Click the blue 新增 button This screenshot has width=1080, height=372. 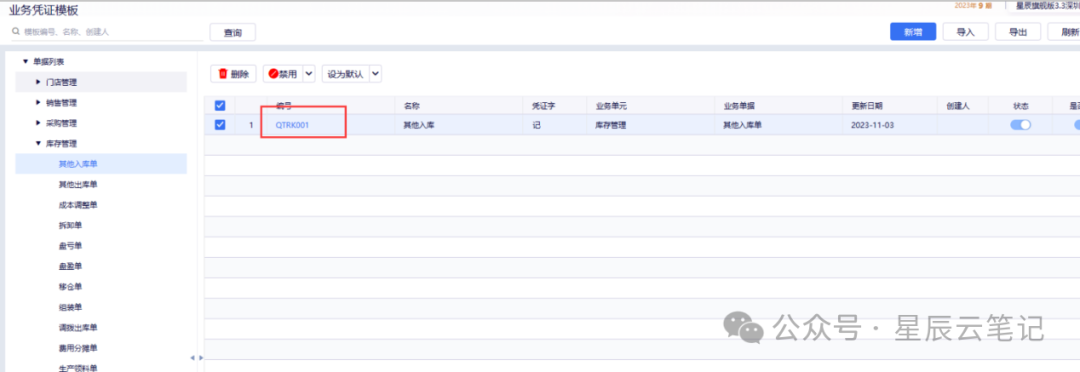pyautogui.click(x=913, y=32)
